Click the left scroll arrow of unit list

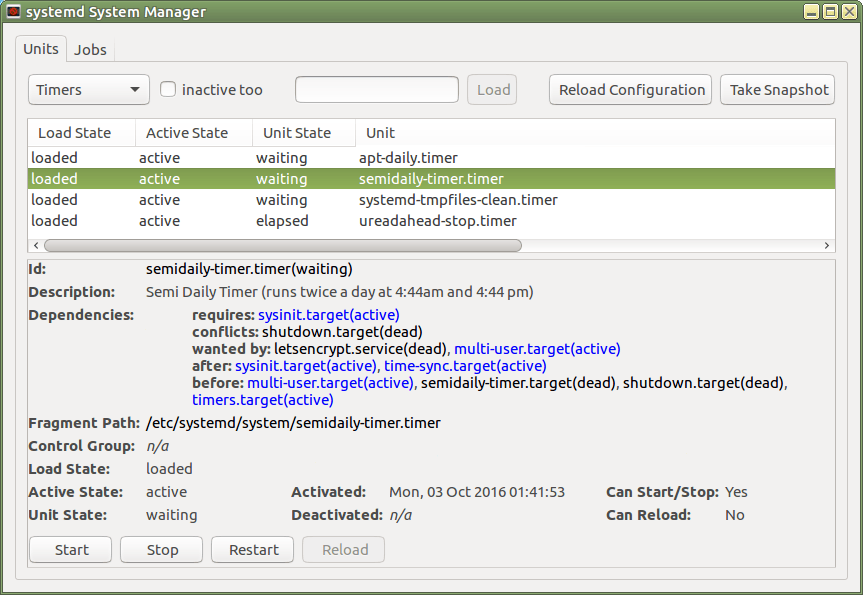(x=36, y=245)
